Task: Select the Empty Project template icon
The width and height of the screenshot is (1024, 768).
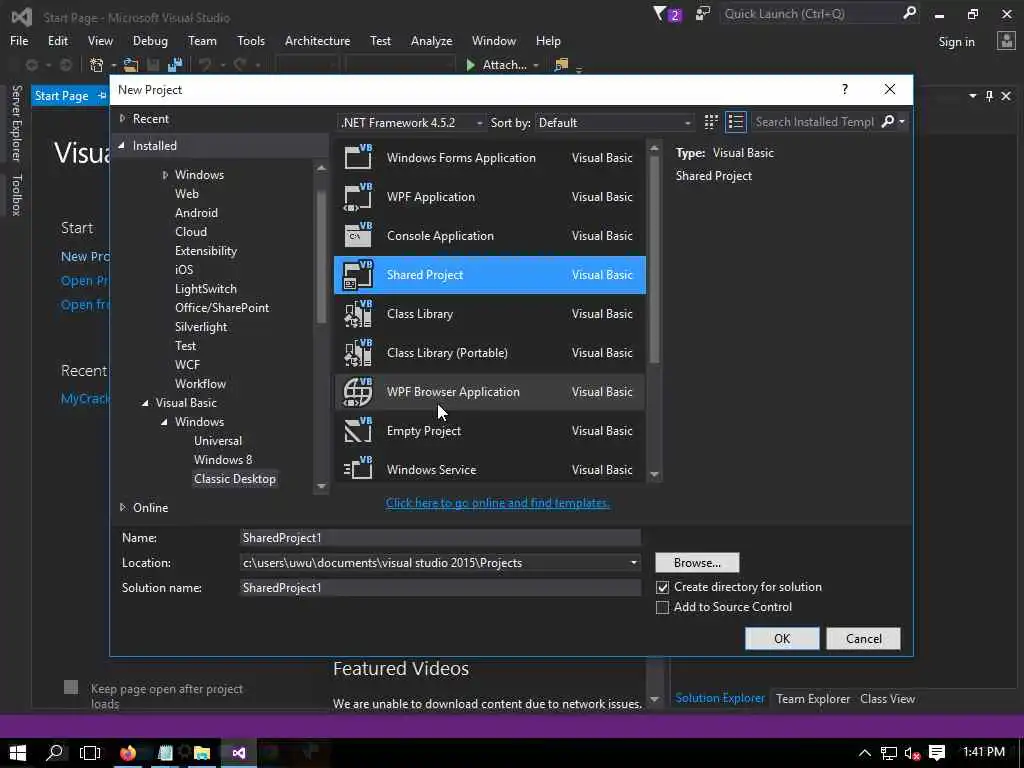Action: [x=358, y=430]
